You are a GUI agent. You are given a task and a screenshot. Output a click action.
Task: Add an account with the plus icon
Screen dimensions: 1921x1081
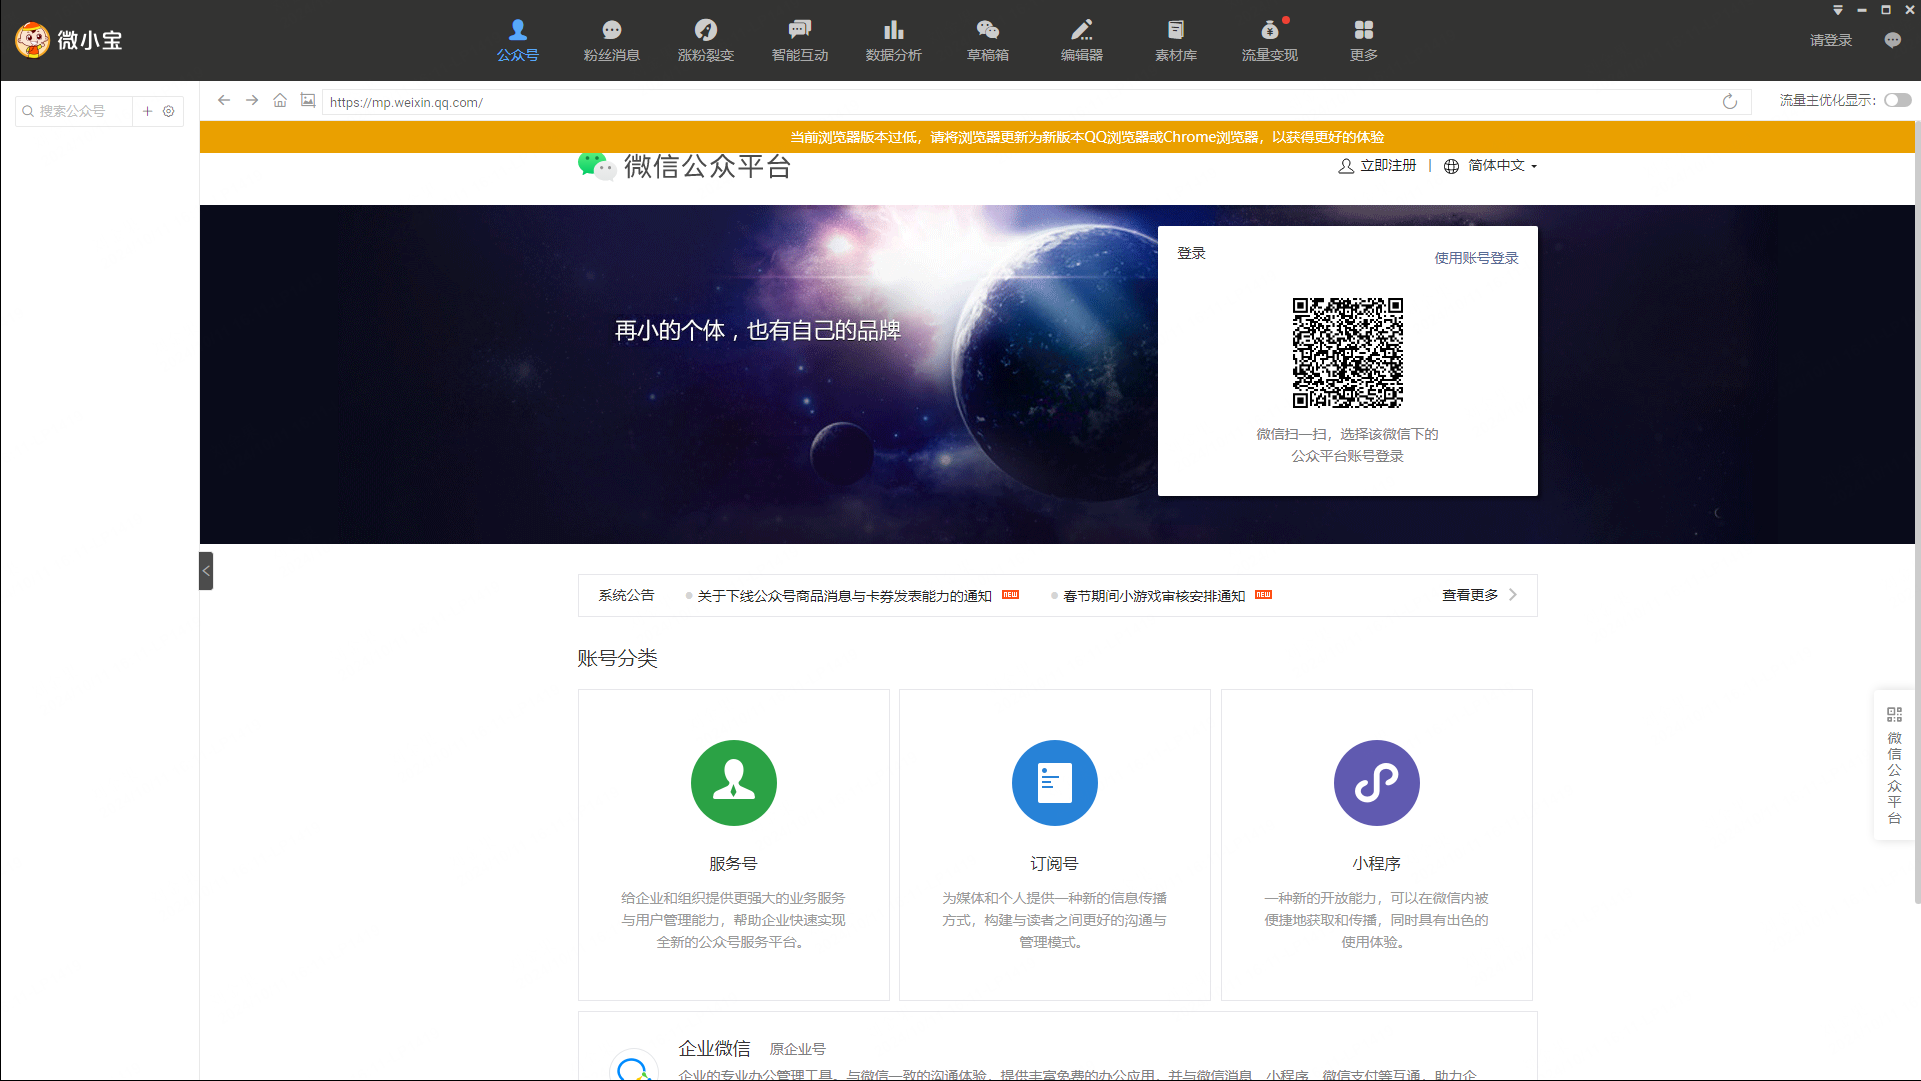click(147, 111)
